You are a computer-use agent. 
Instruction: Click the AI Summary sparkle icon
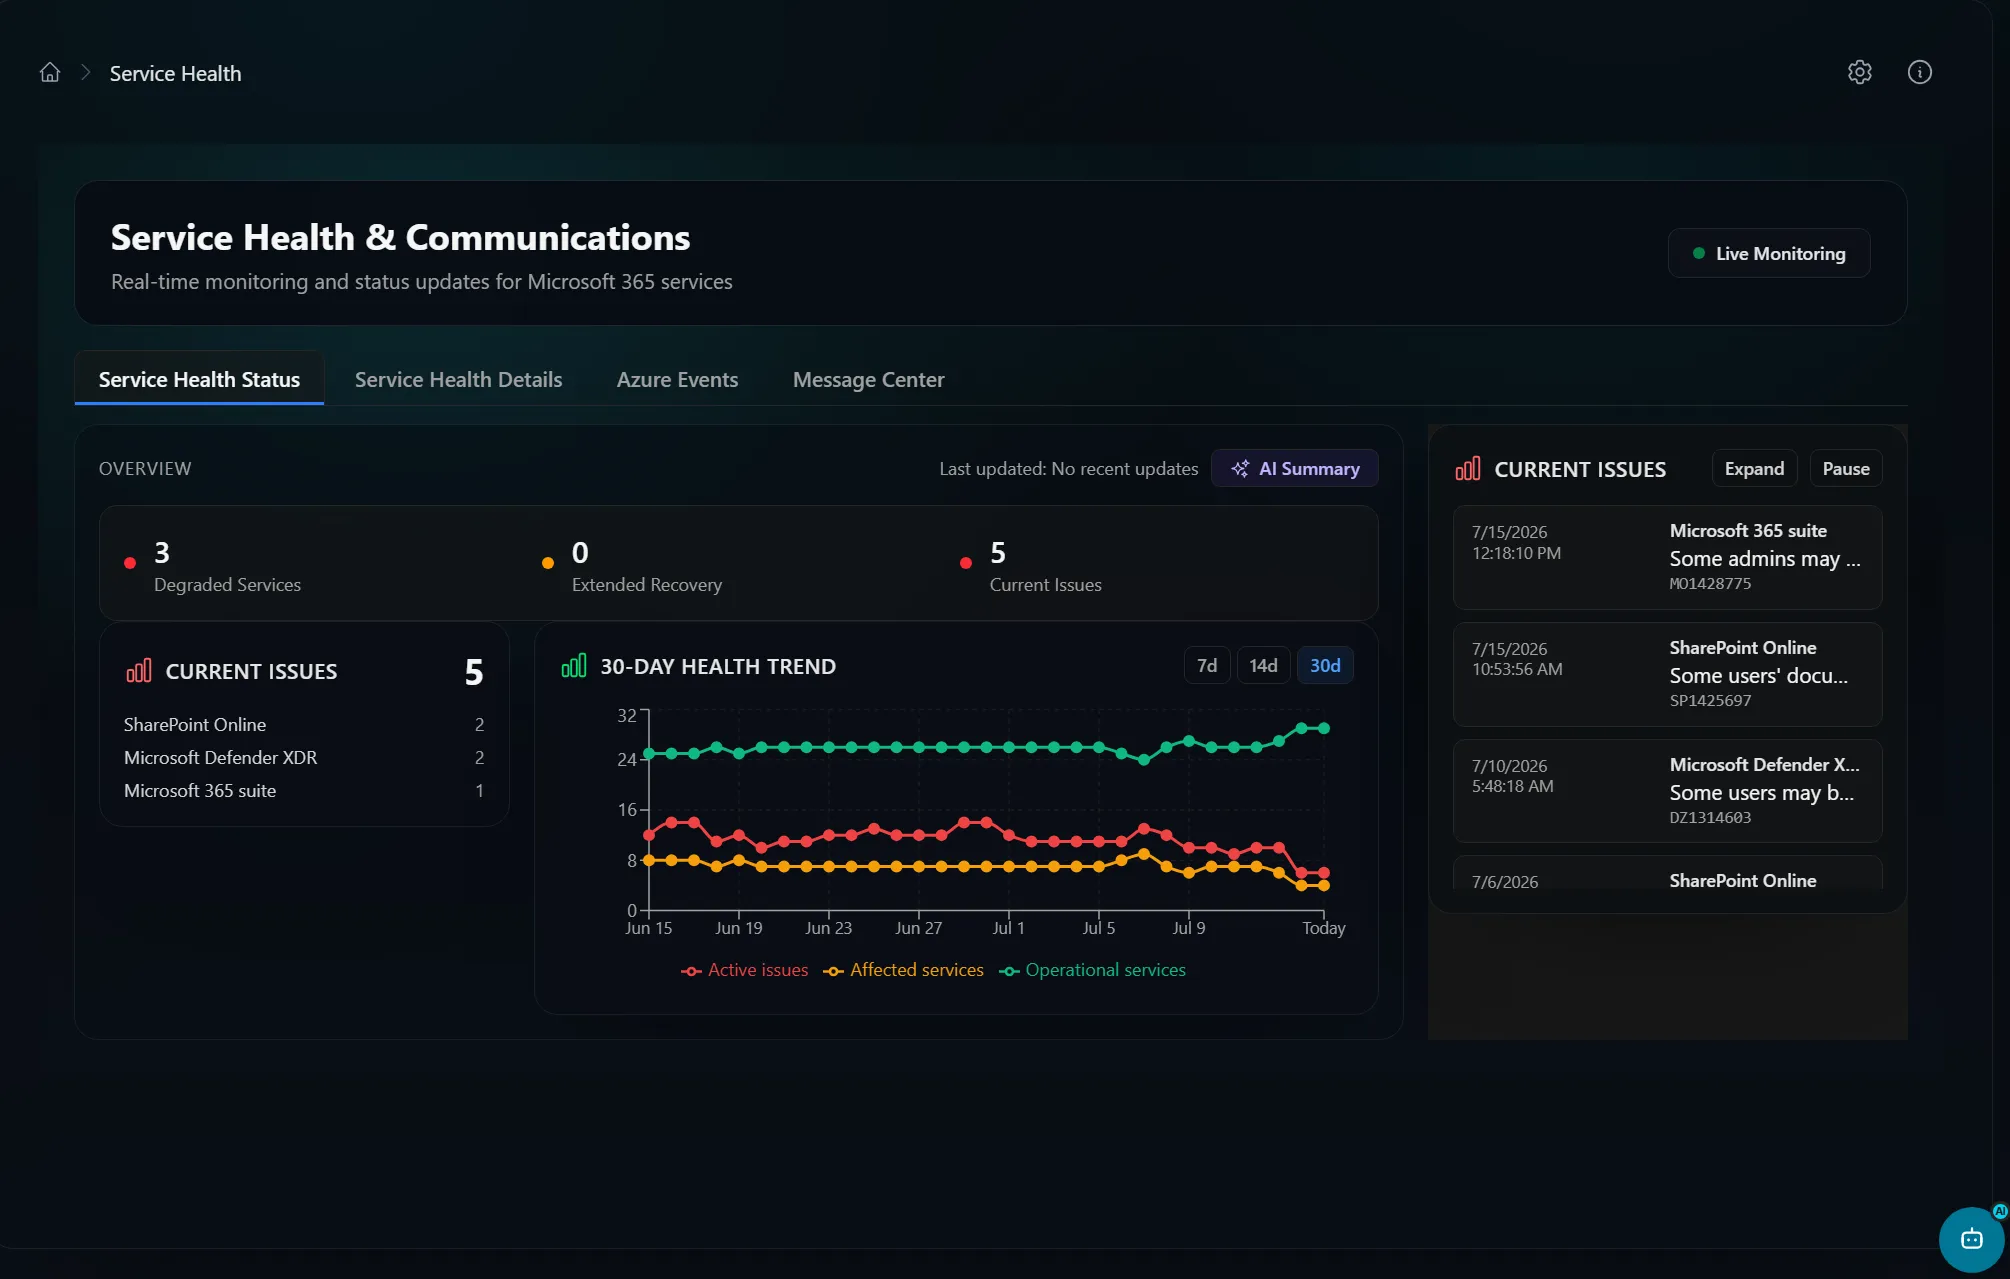1240,469
